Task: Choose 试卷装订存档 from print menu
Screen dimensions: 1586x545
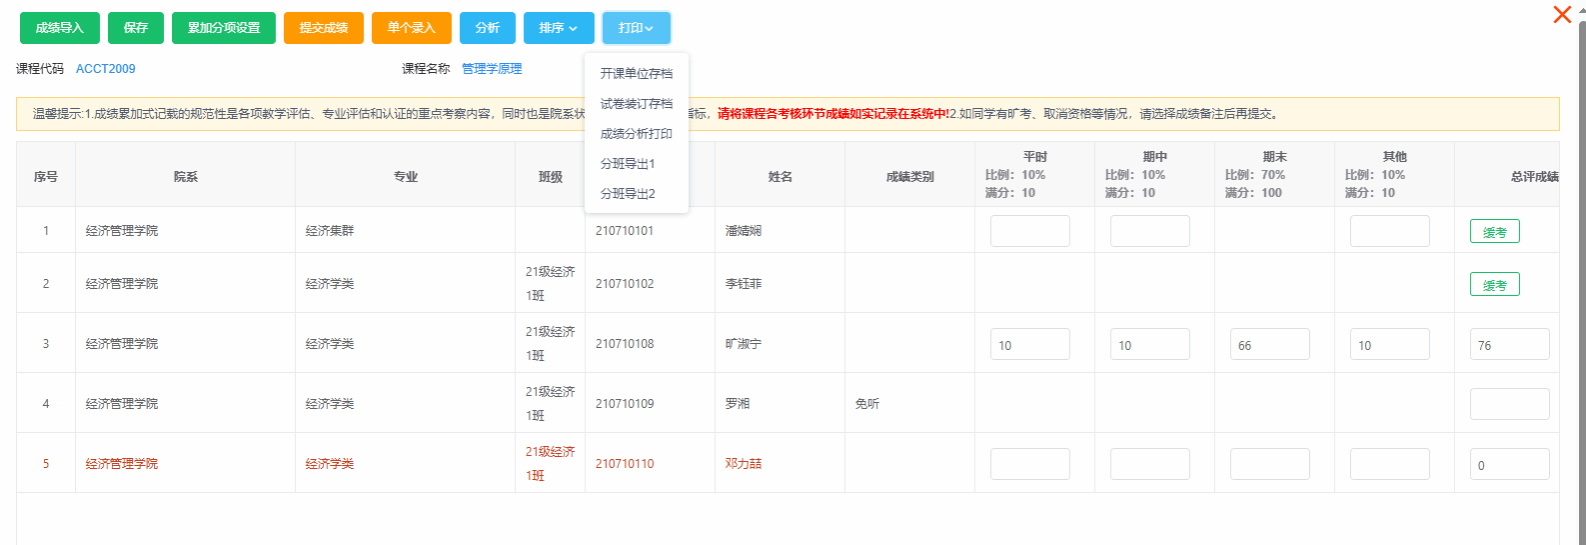Action: coord(637,104)
